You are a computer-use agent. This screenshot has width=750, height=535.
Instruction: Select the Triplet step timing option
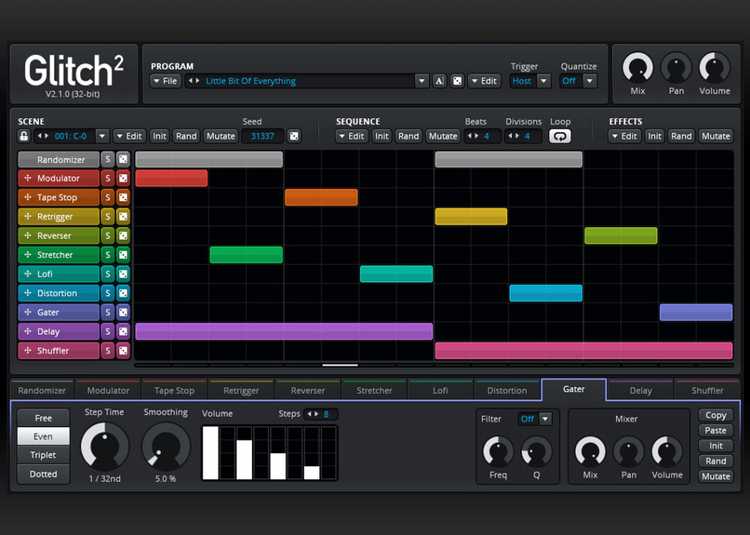43,455
